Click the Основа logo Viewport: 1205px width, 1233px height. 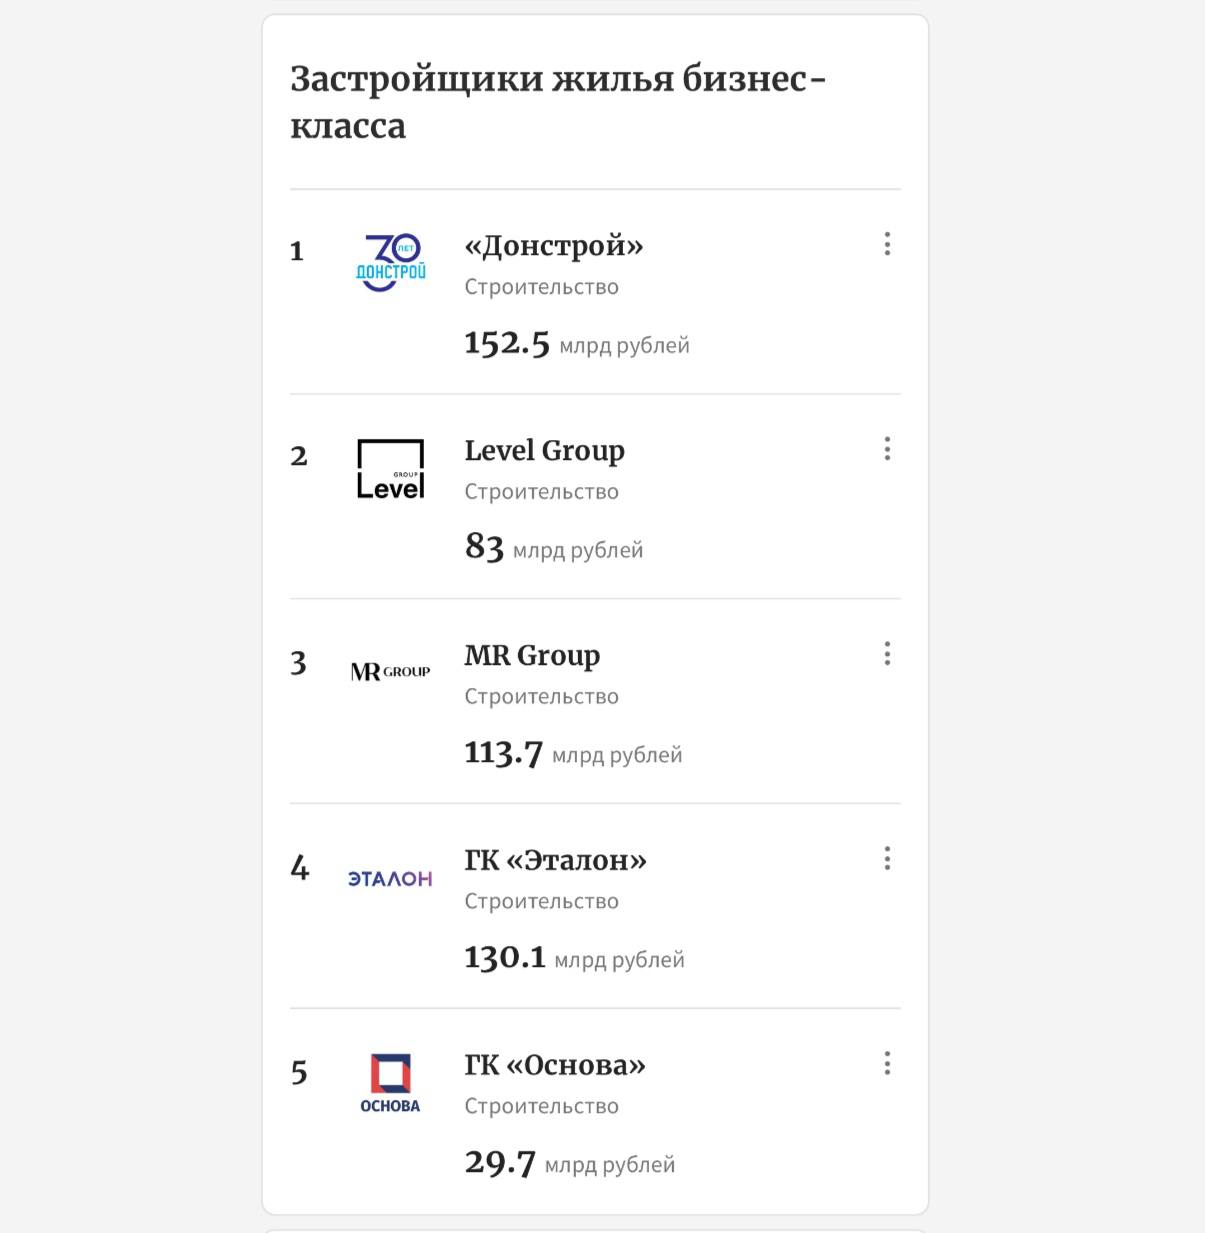(390, 1083)
